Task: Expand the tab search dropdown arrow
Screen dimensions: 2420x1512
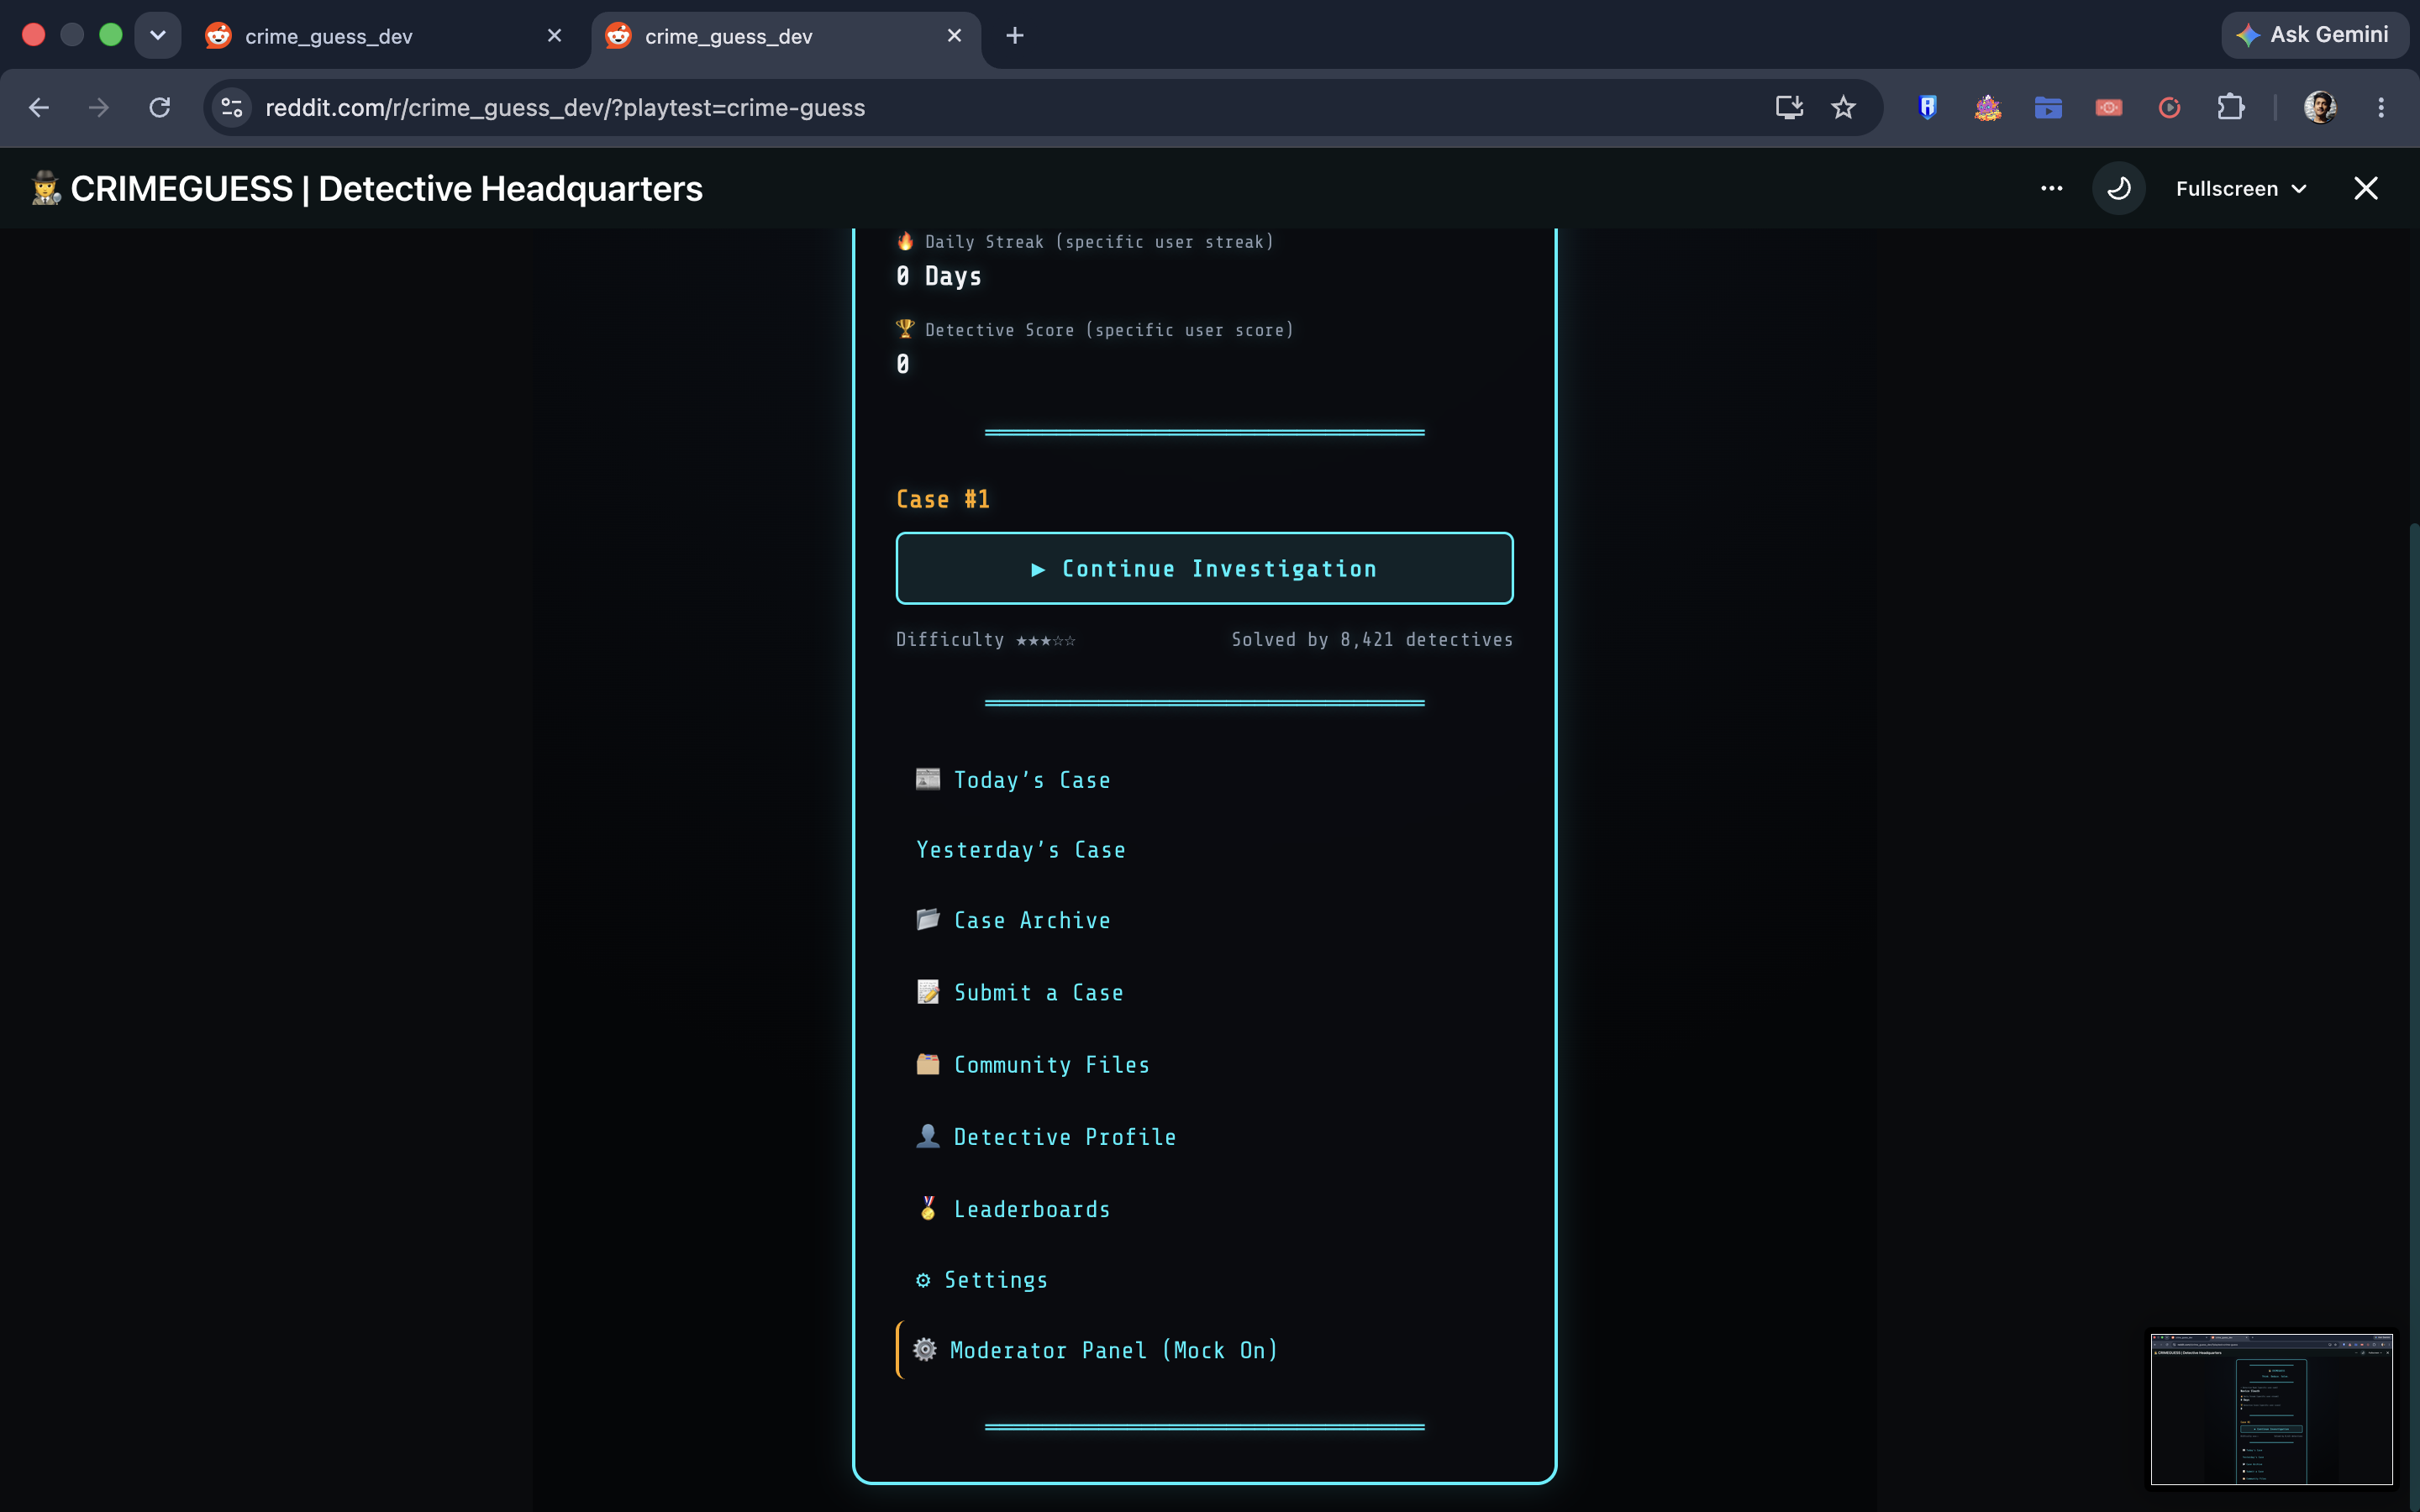Action: [158, 35]
